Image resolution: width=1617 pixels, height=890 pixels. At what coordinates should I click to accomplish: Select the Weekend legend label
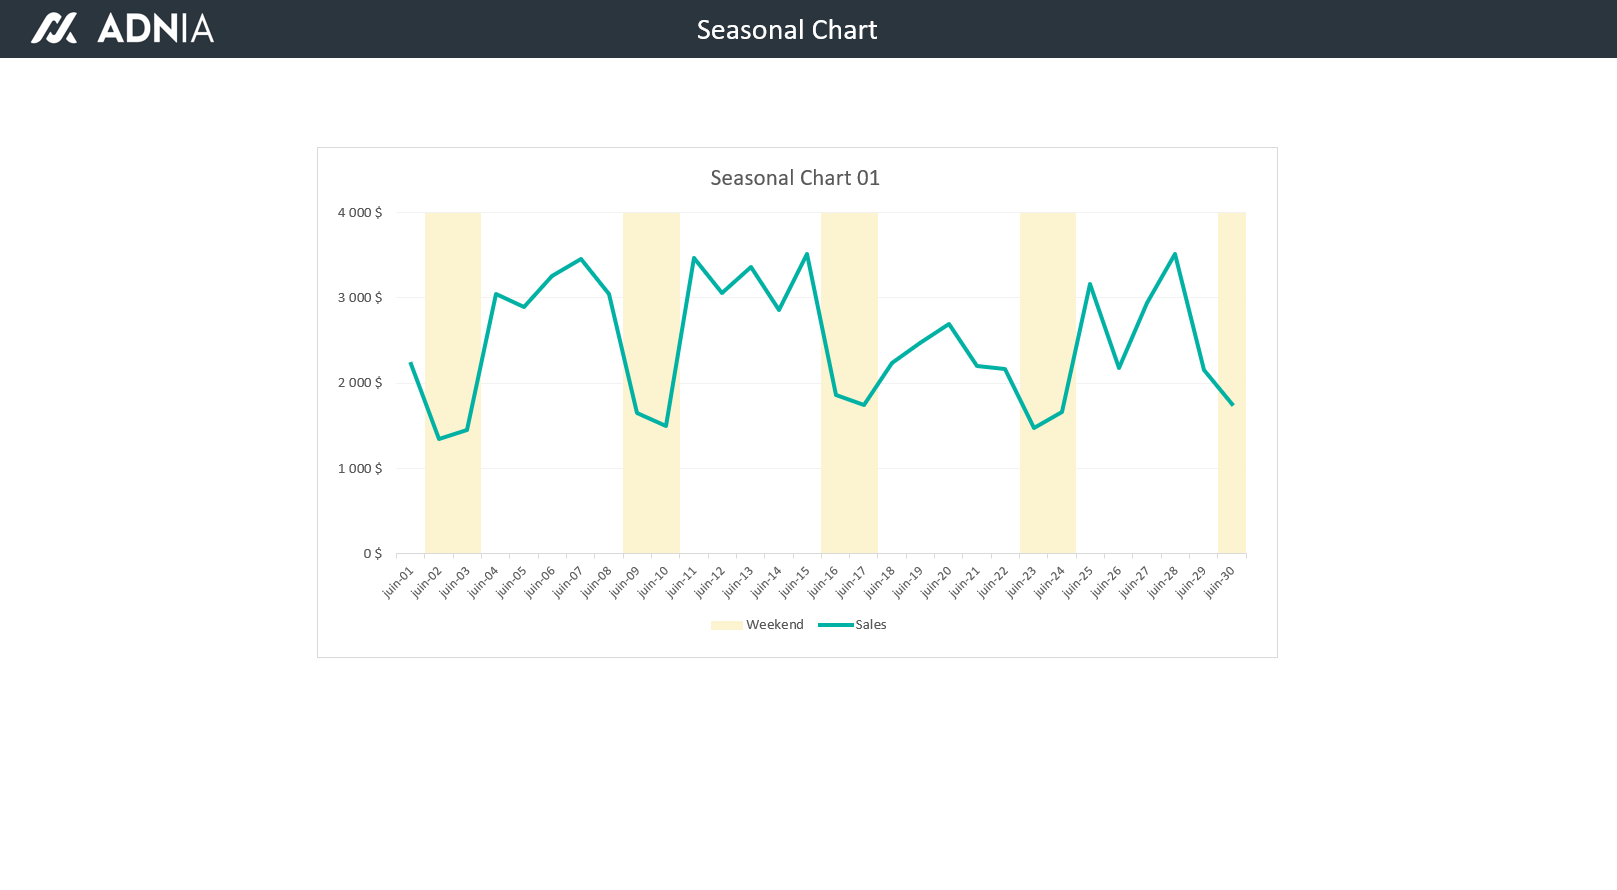774,625
